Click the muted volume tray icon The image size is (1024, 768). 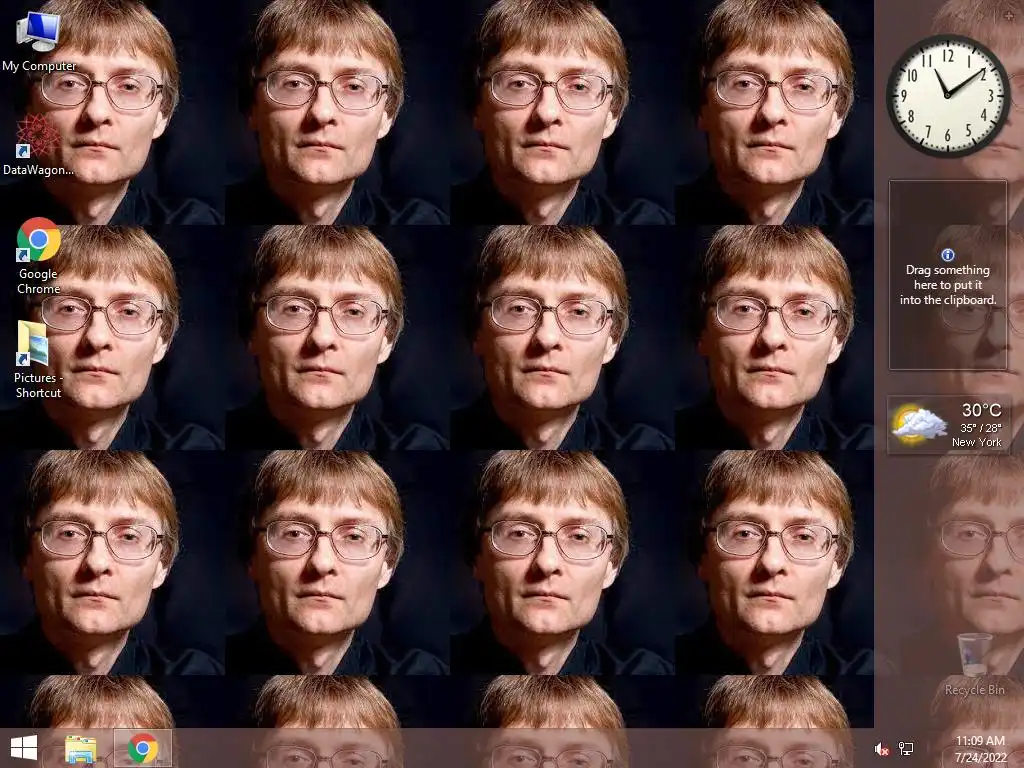[x=882, y=749]
